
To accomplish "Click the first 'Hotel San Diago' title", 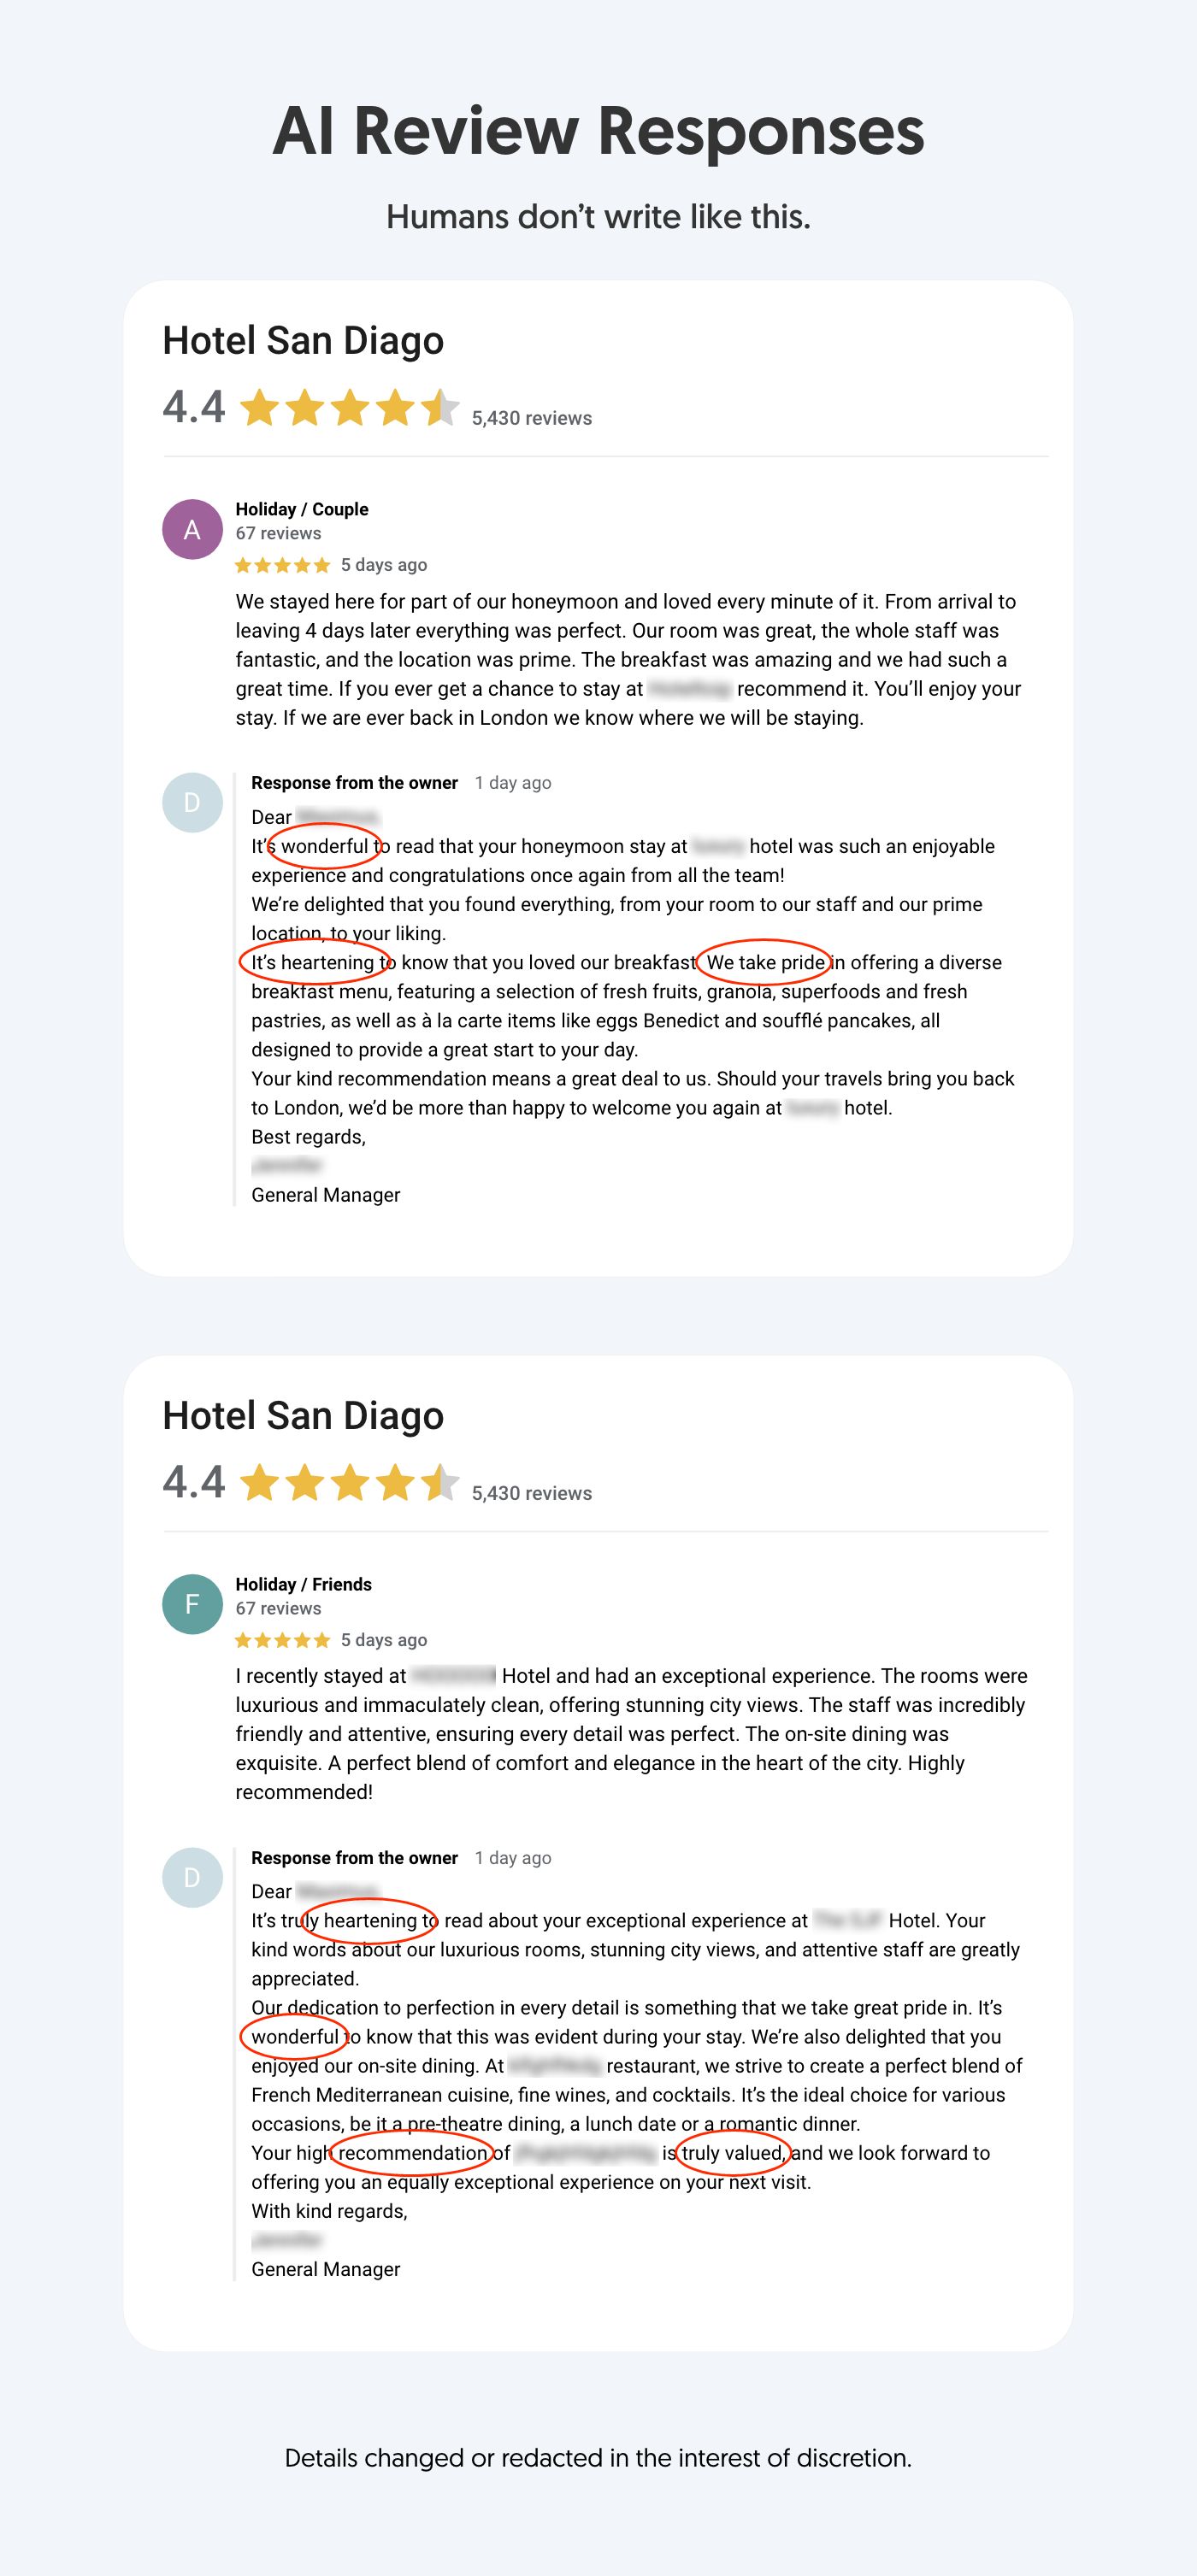I will [303, 341].
